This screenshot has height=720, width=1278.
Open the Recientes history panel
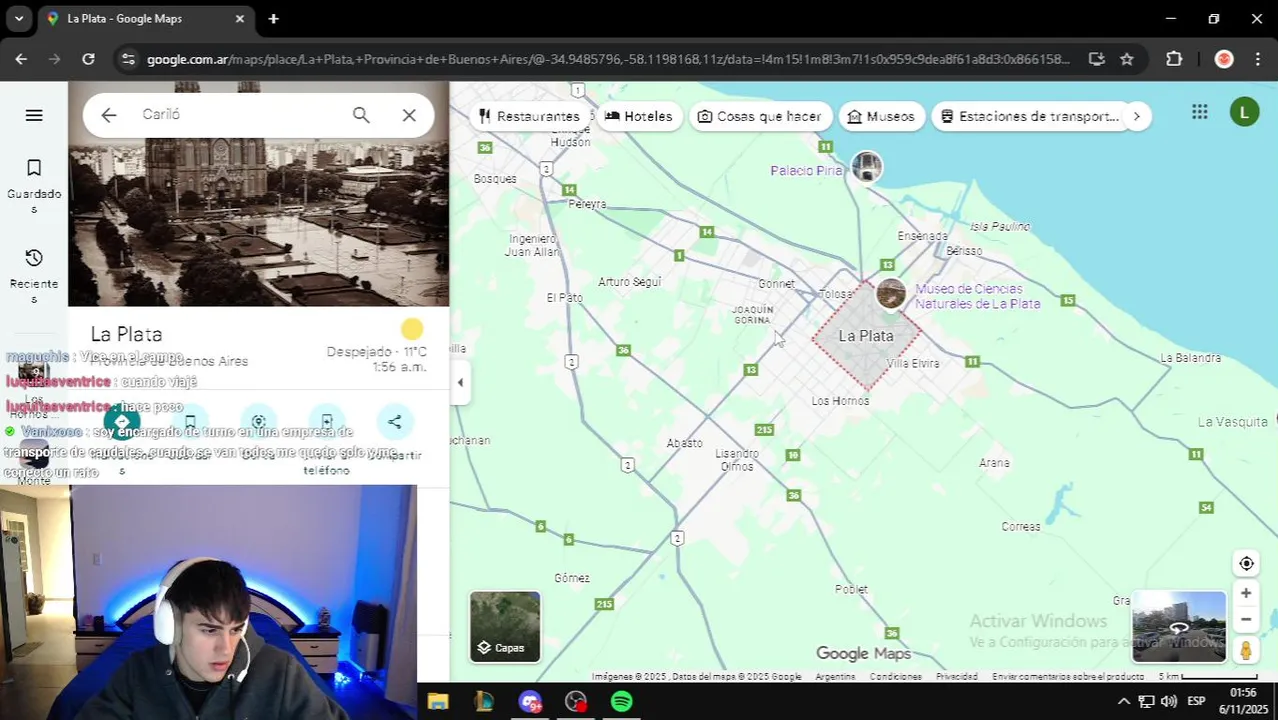(x=34, y=276)
